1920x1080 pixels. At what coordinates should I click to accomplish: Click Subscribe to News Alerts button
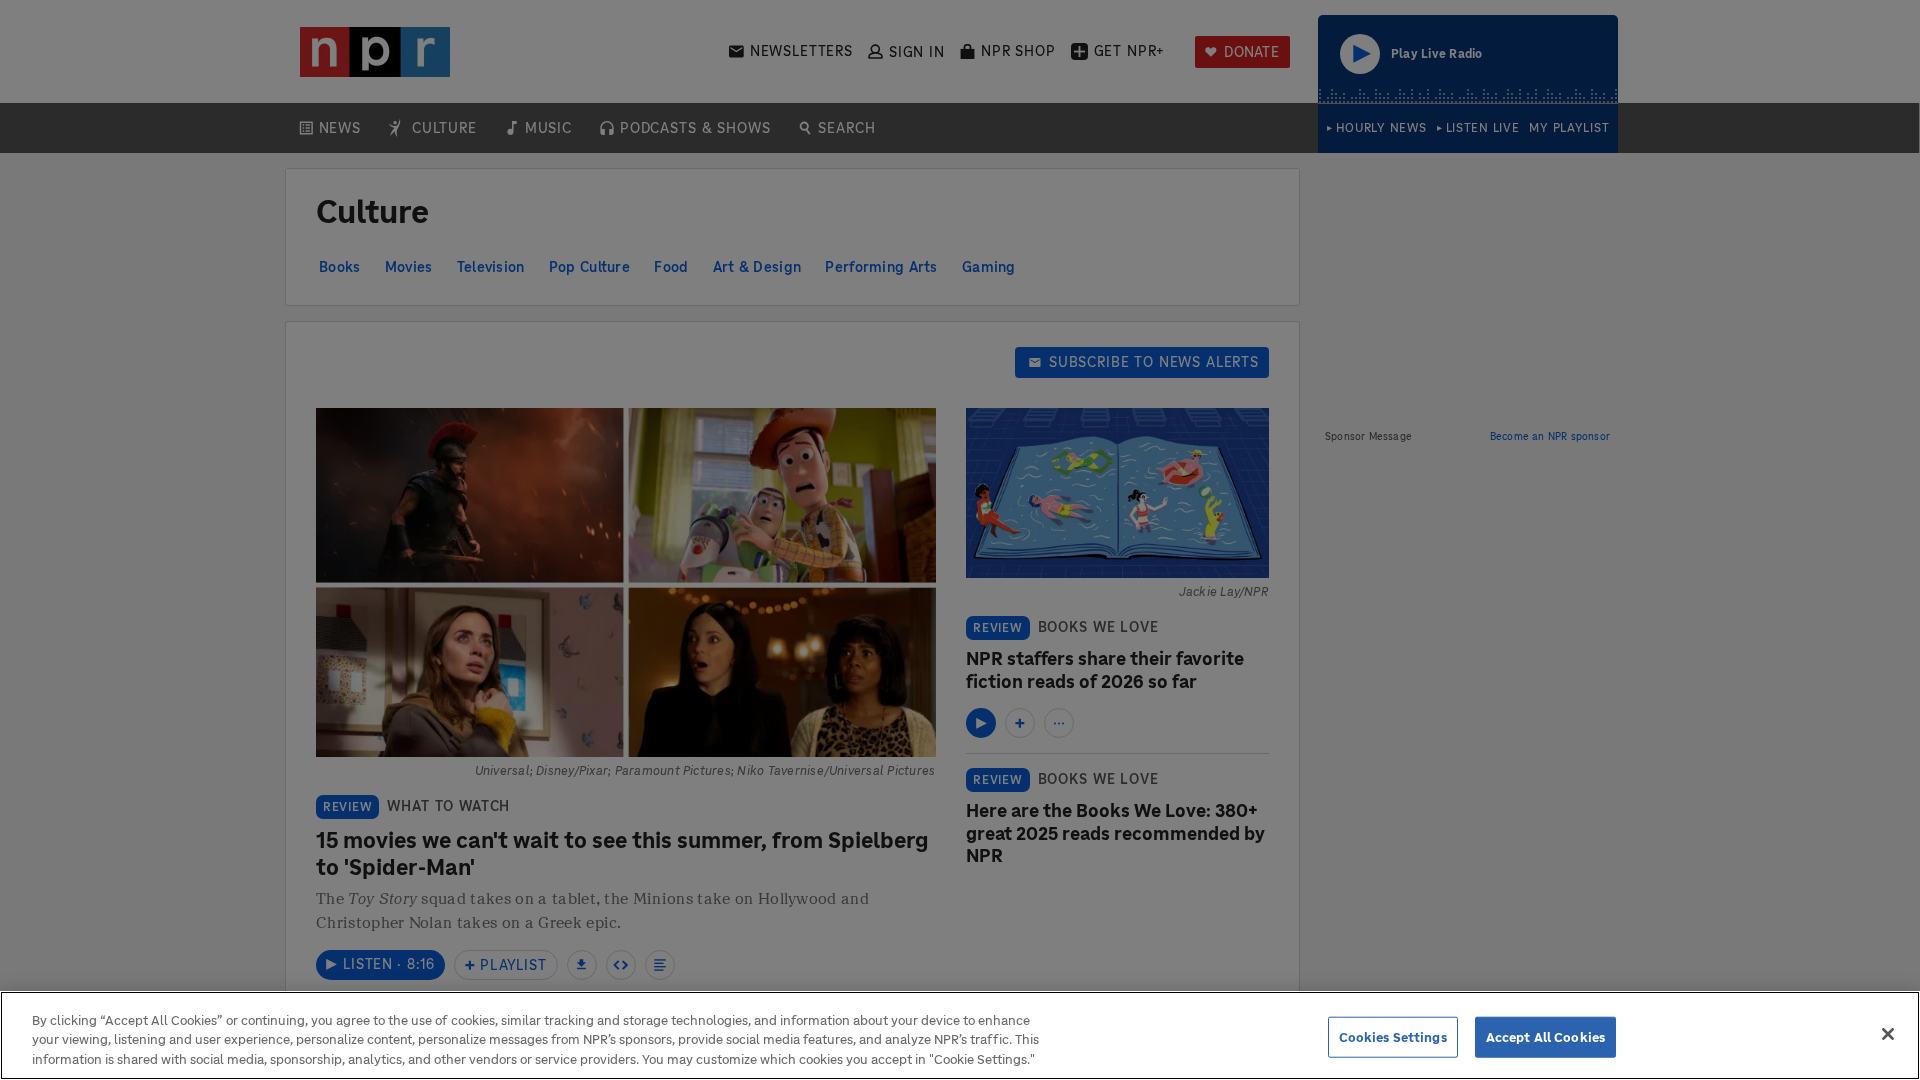[x=1142, y=363]
